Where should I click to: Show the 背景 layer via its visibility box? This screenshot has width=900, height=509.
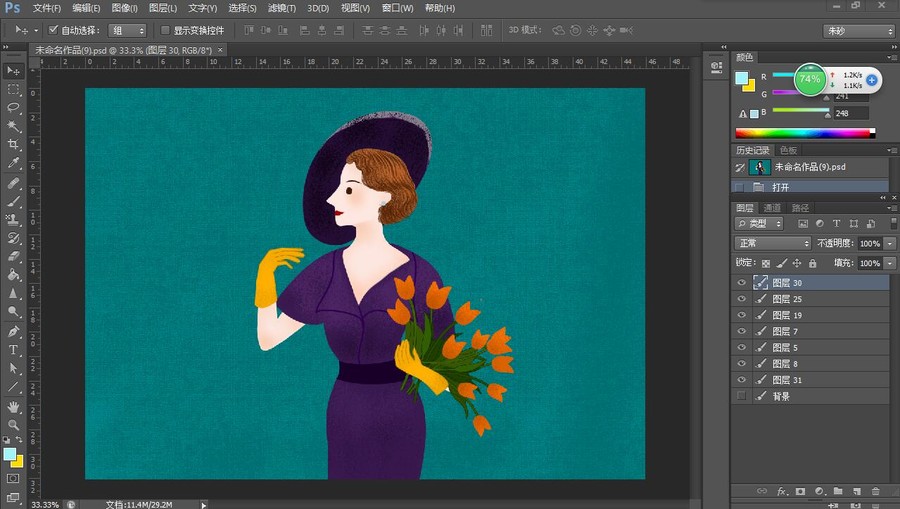(741, 396)
